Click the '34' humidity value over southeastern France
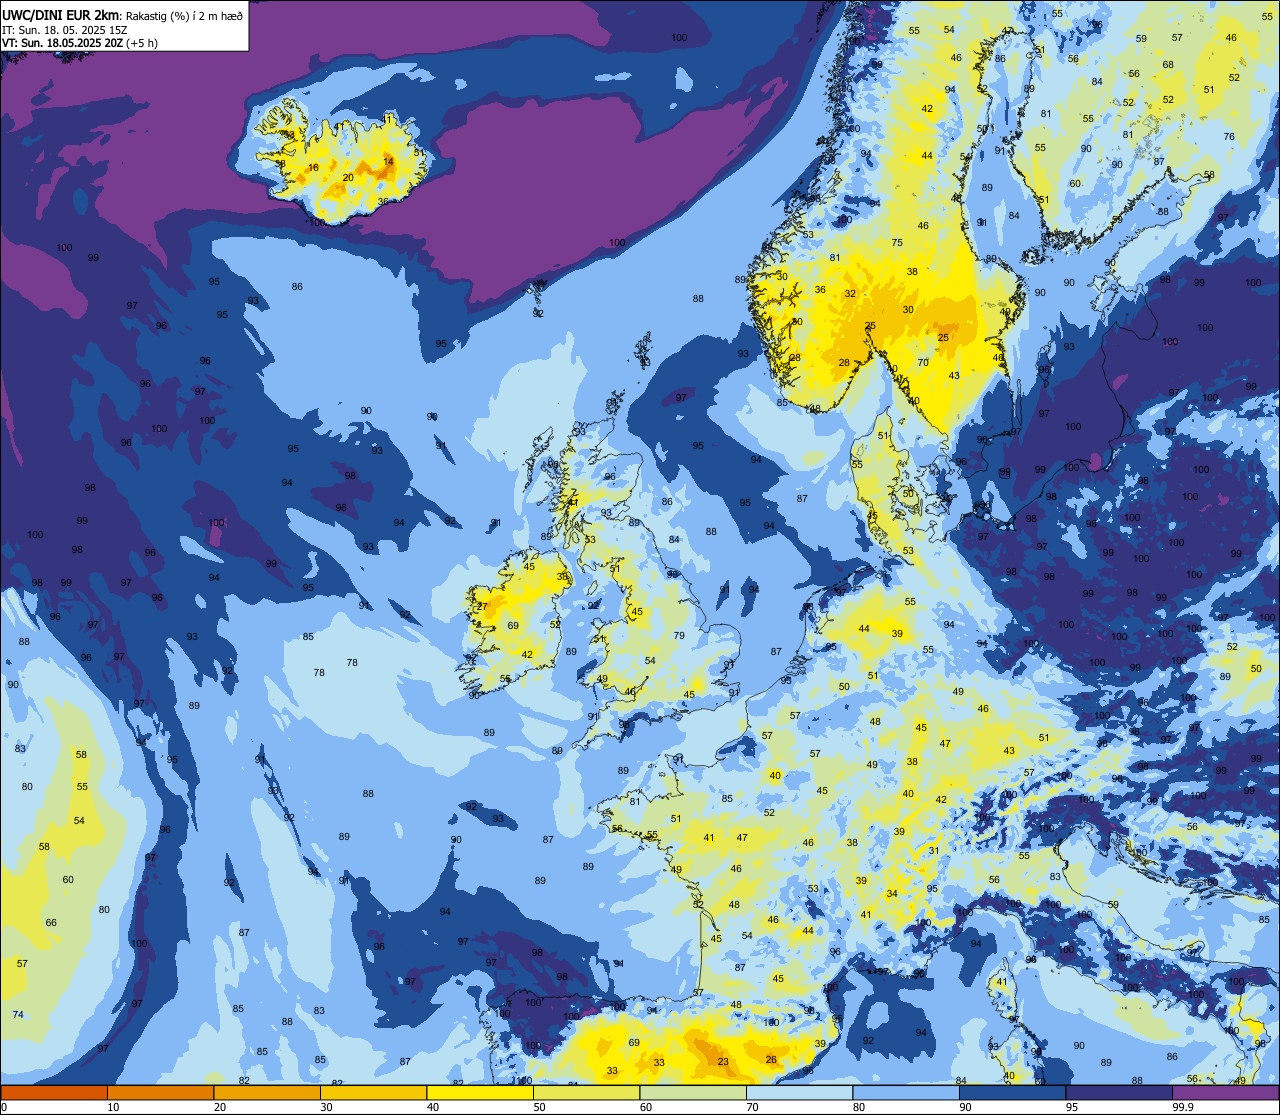The width and height of the screenshot is (1280, 1115). click(x=892, y=894)
